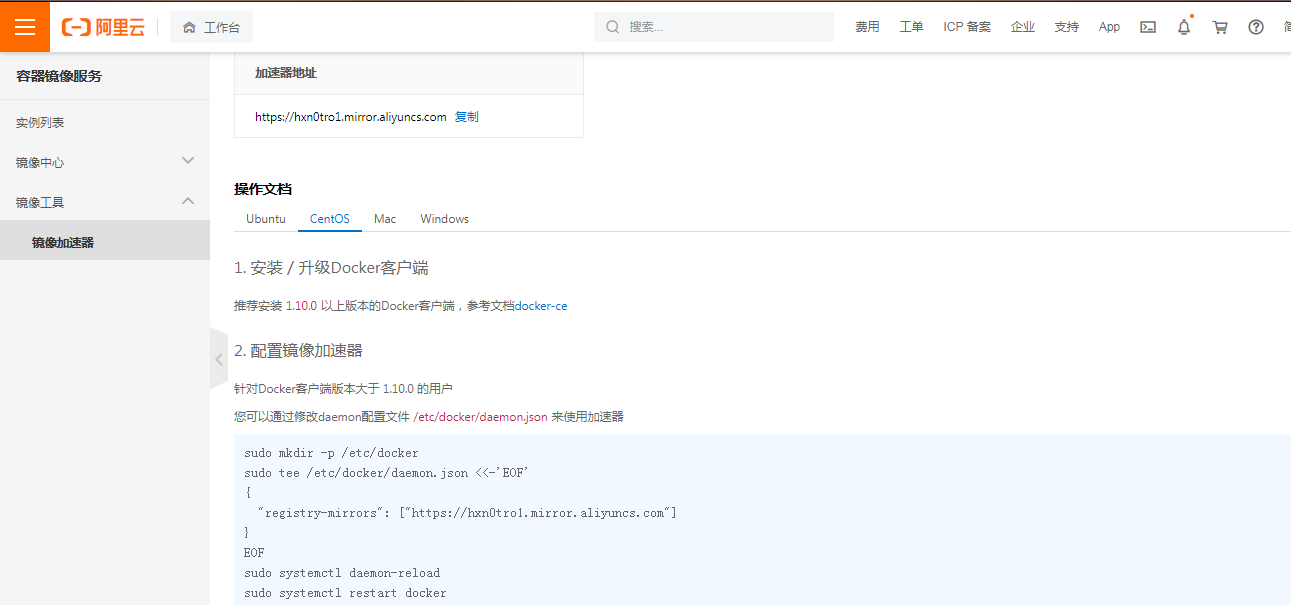Open 企业 in the top navigation
The width and height of the screenshot is (1291, 605).
click(1023, 27)
